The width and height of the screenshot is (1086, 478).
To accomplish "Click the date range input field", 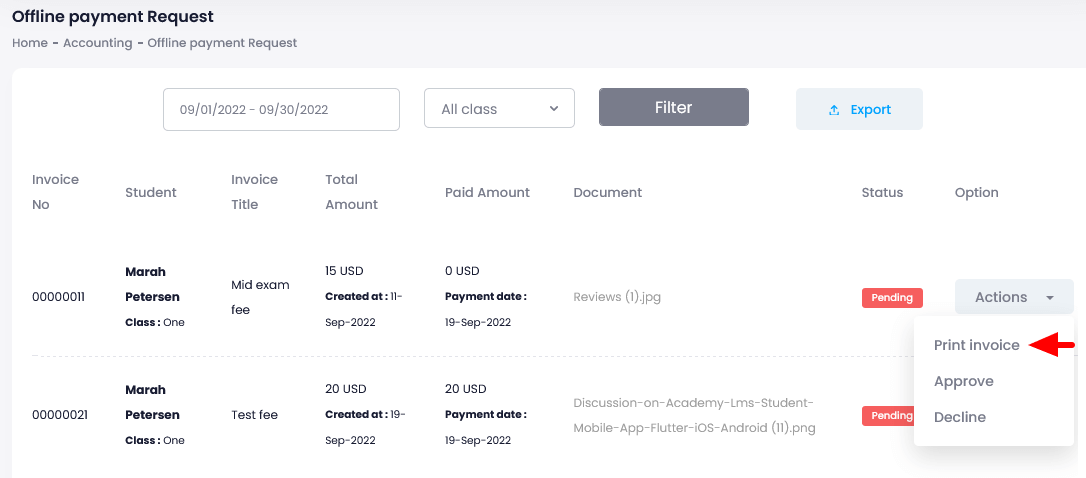I will (x=281, y=110).
